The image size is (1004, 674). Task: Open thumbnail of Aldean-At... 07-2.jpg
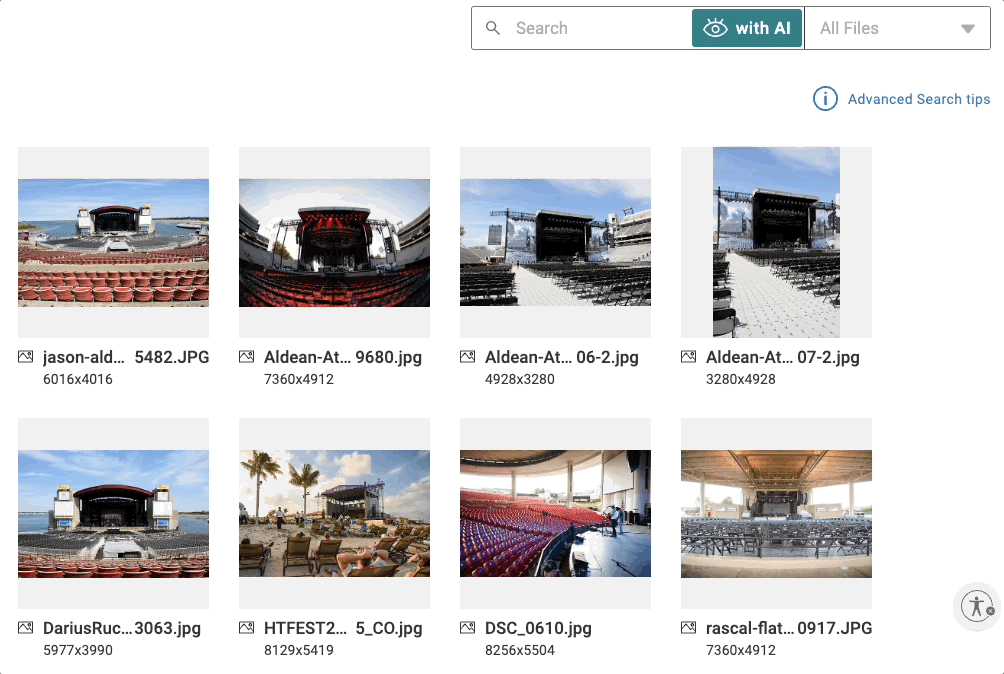click(x=776, y=243)
